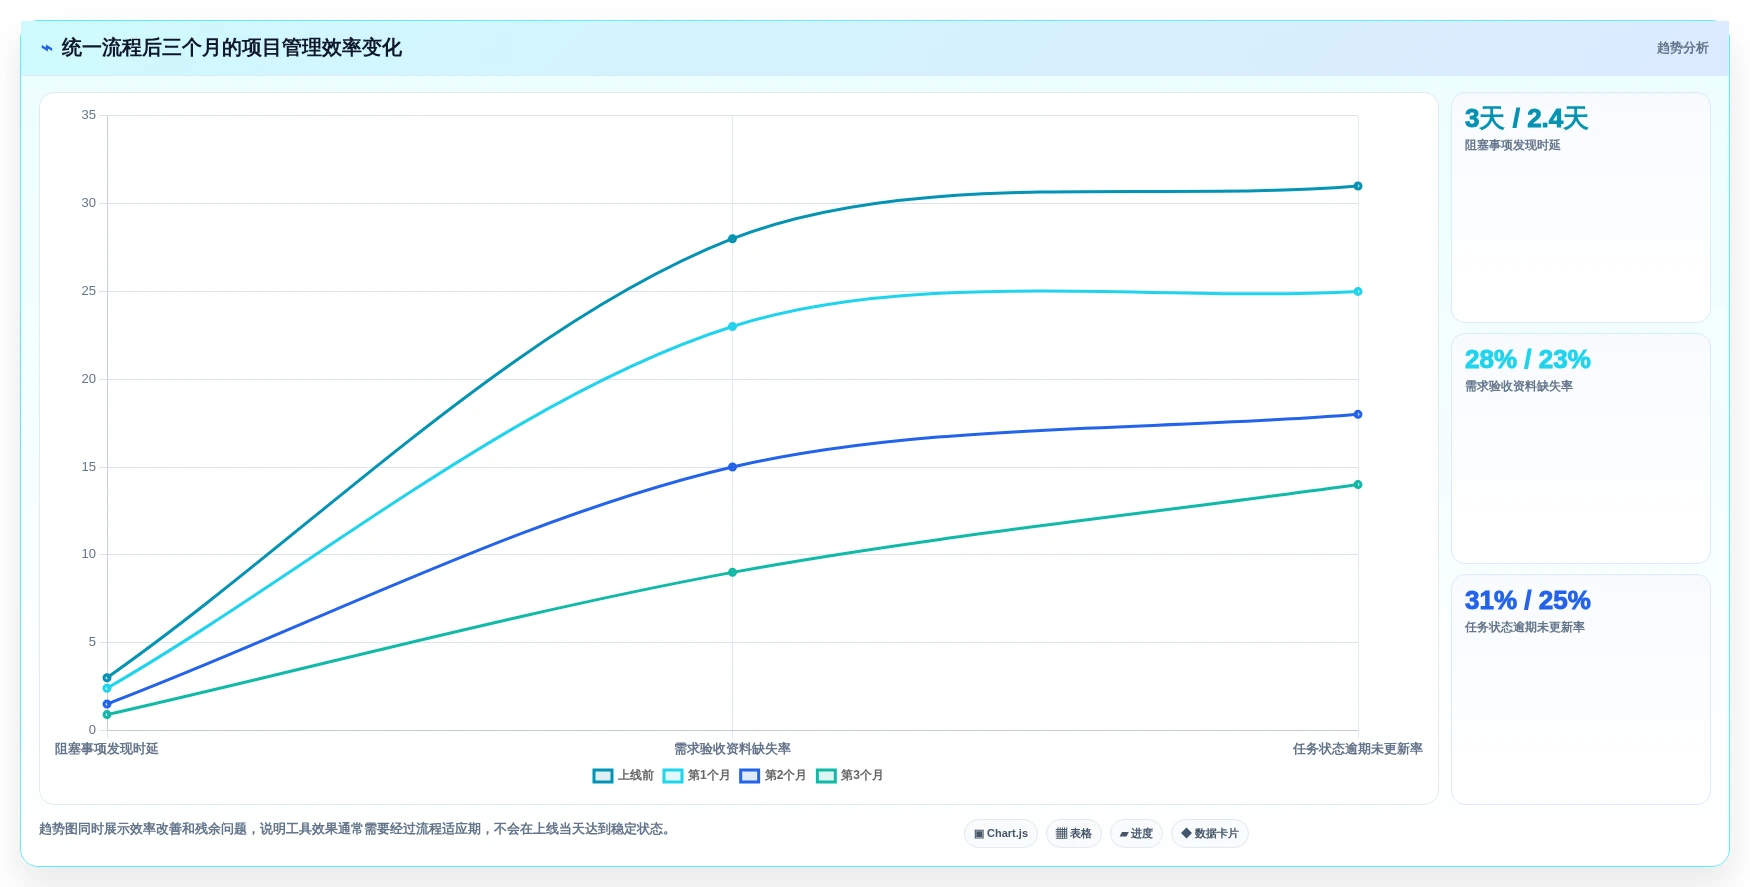The width and height of the screenshot is (1750, 887).
Task: Open the 31% / 25% metric card
Action: (x=1581, y=690)
